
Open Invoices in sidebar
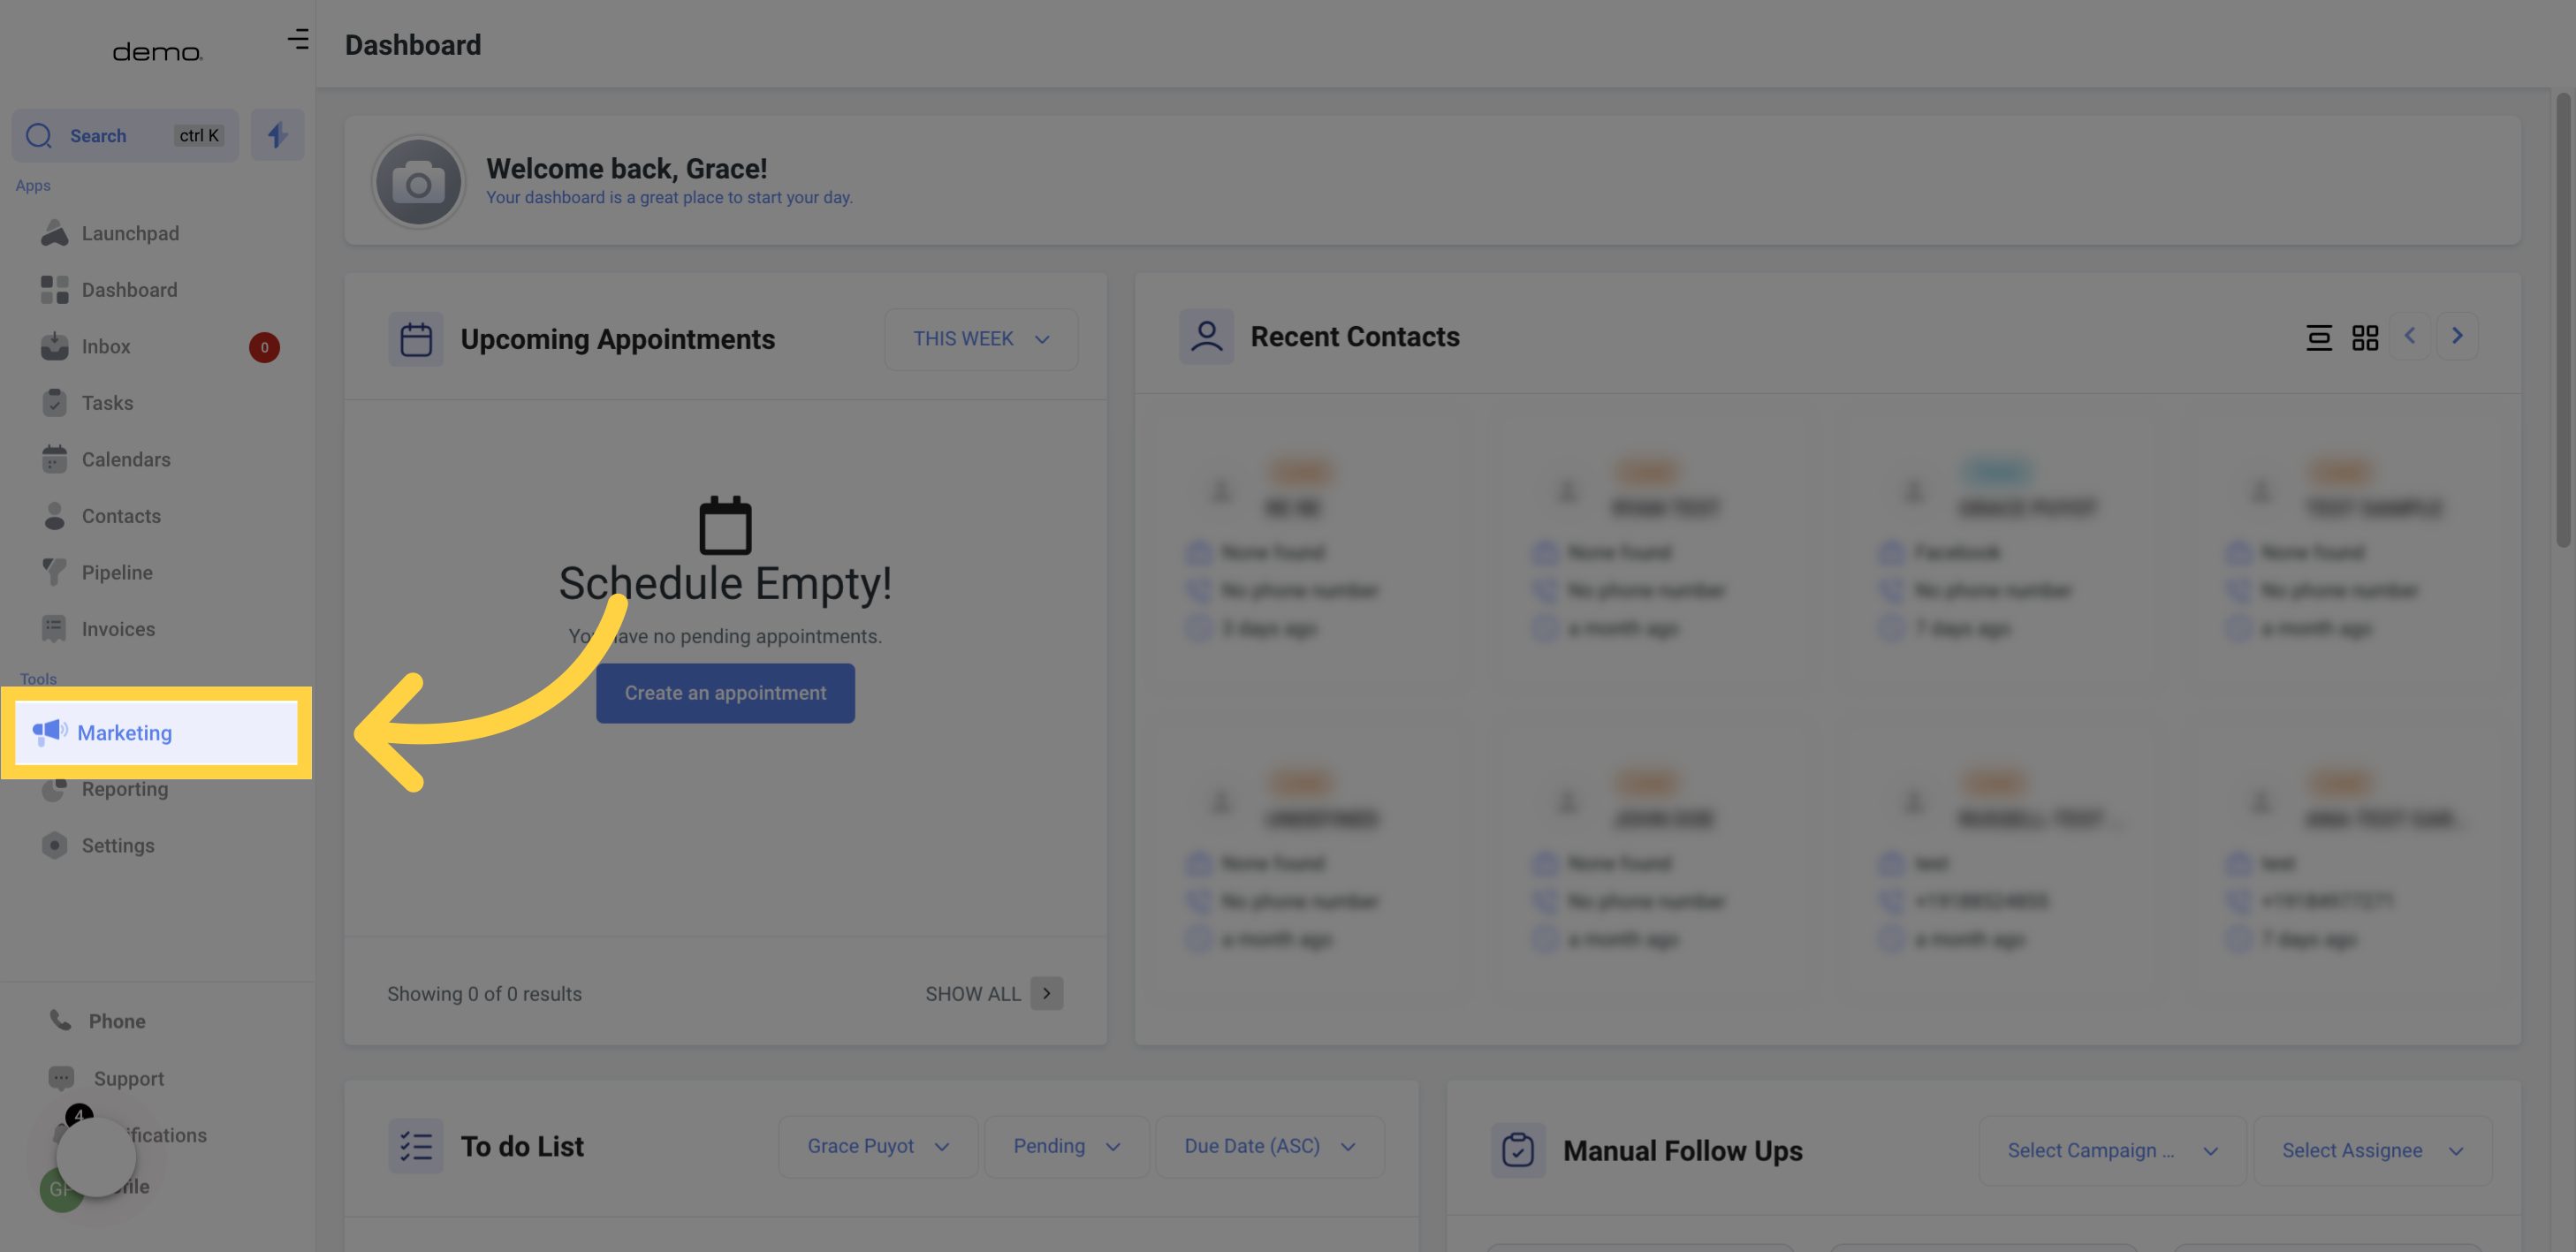tap(118, 629)
